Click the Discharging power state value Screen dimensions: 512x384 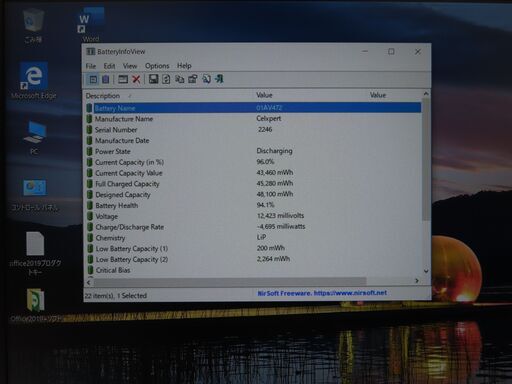pyautogui.click(x=274, y=151)
